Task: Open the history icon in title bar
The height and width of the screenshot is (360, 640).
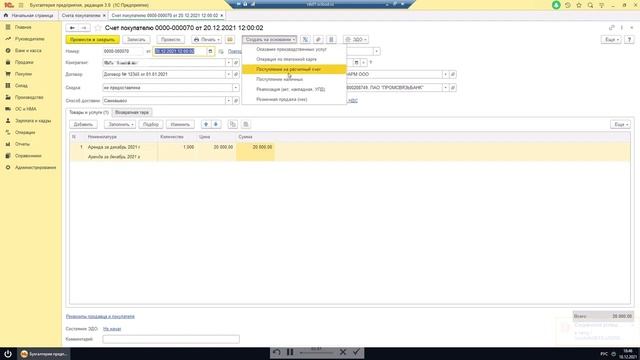Action: tap(567, 5)
